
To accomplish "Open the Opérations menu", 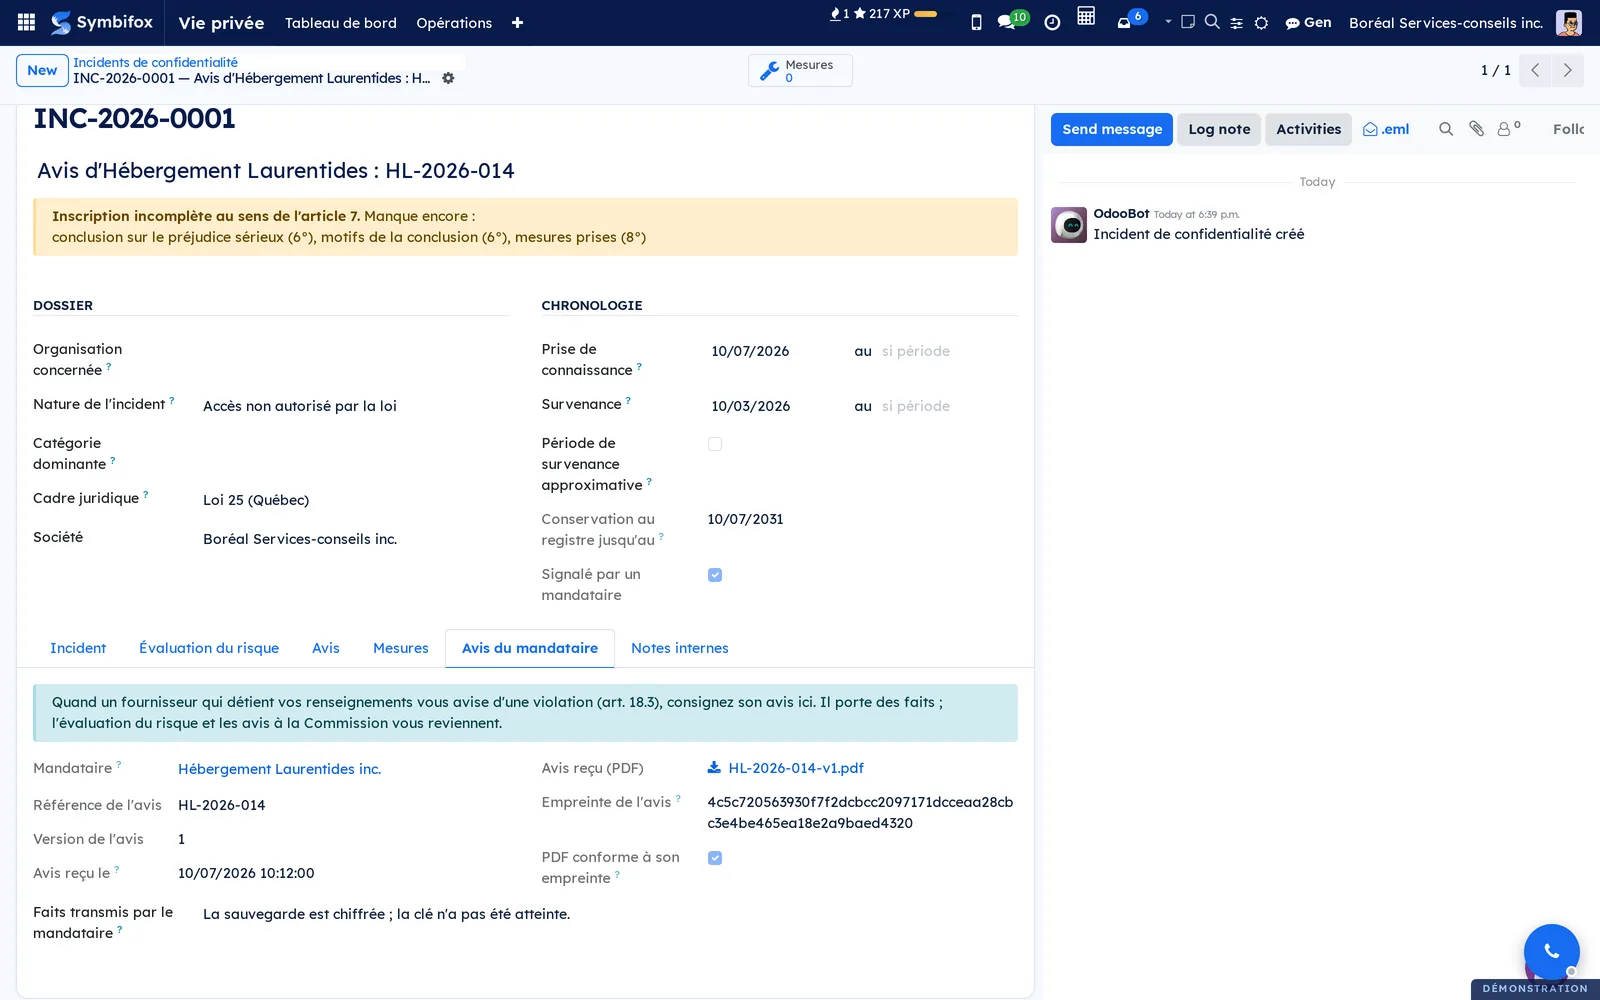I will click(454, 22).
